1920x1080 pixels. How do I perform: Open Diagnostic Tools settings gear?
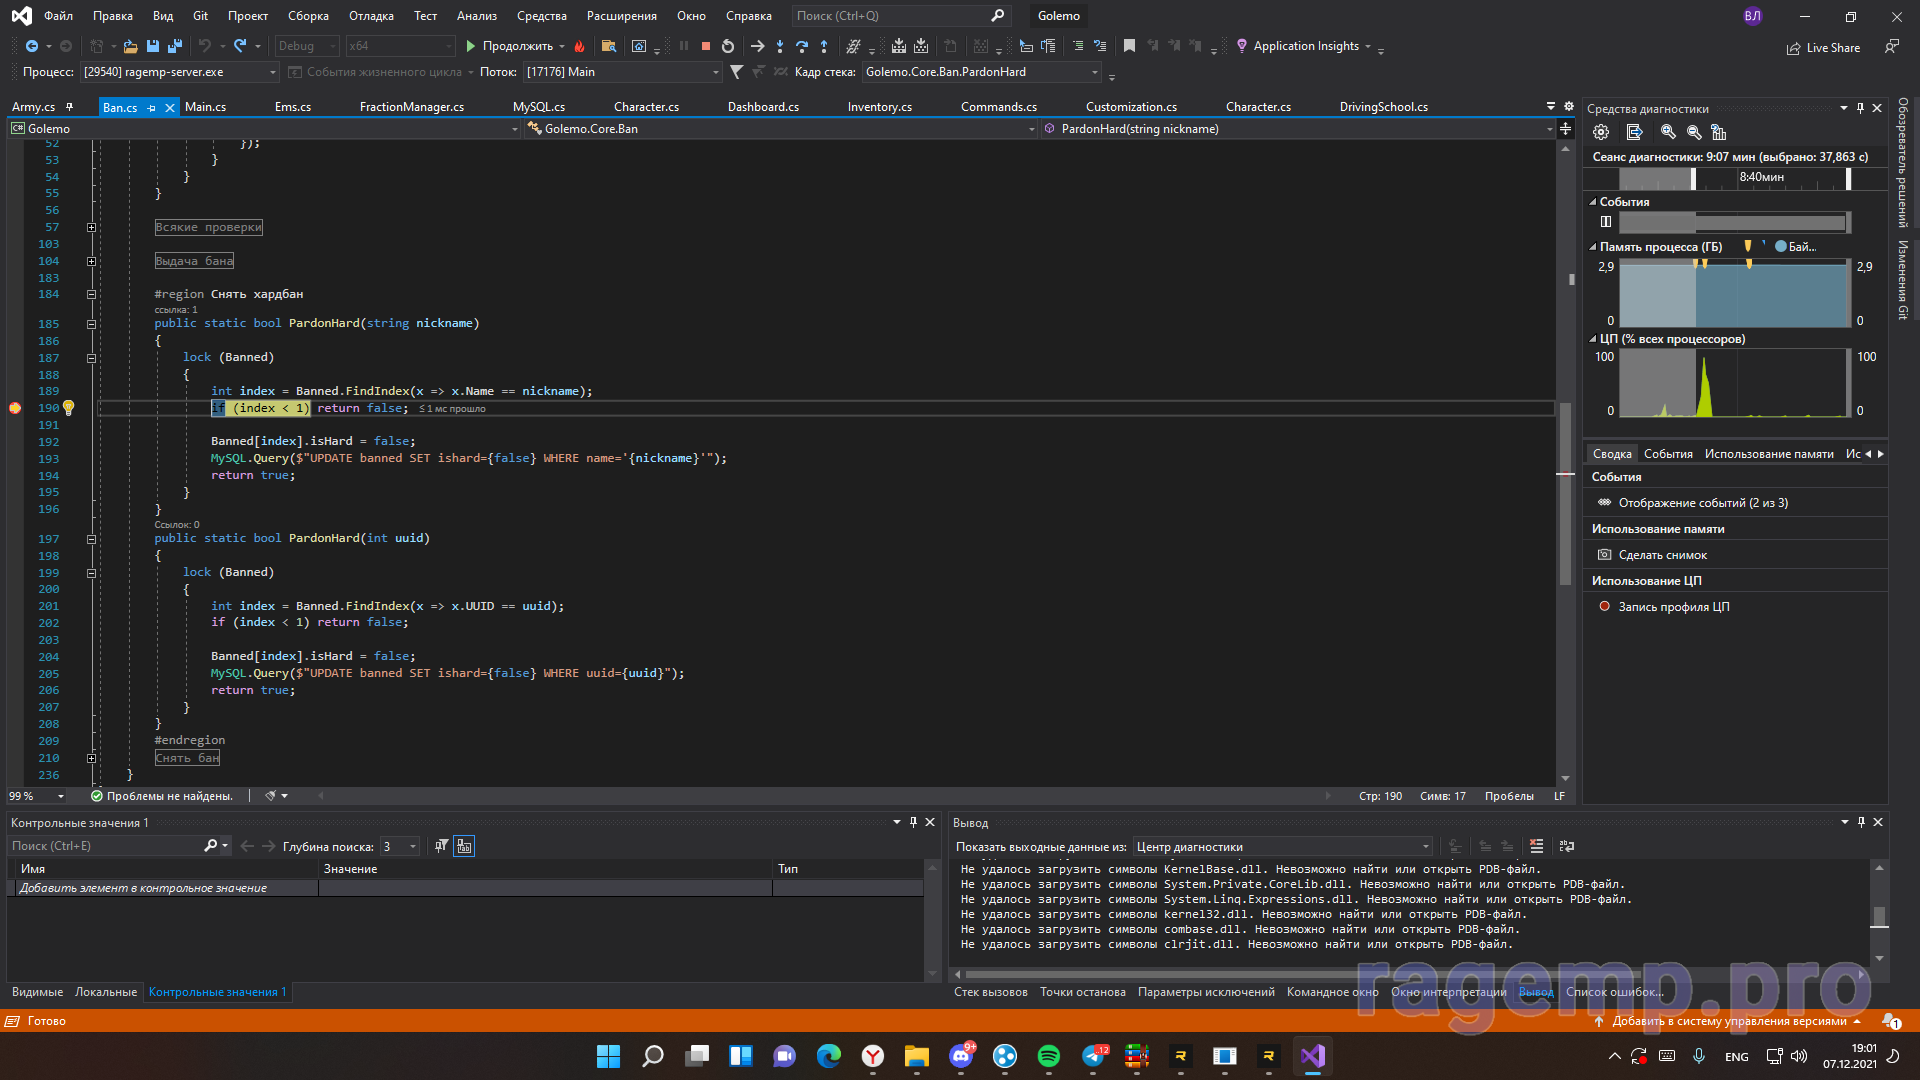click(x=1601, y=132)
